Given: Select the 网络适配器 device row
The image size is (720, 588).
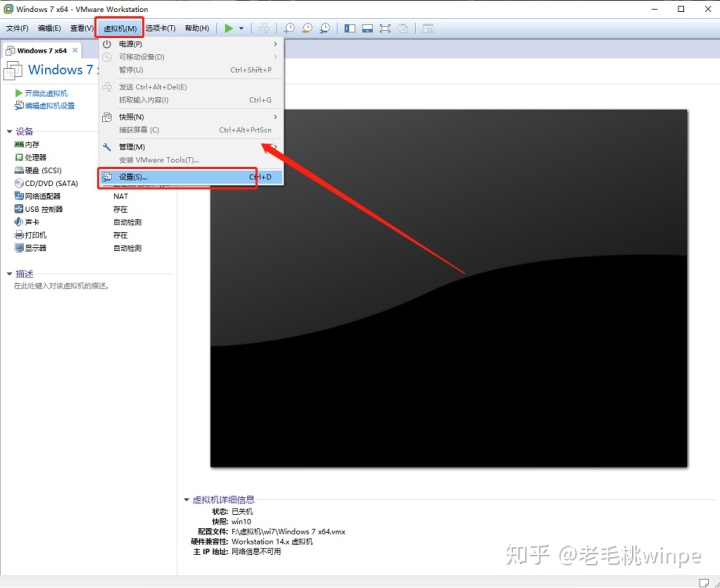Looking at the screenshot, I should click(37, 196).
